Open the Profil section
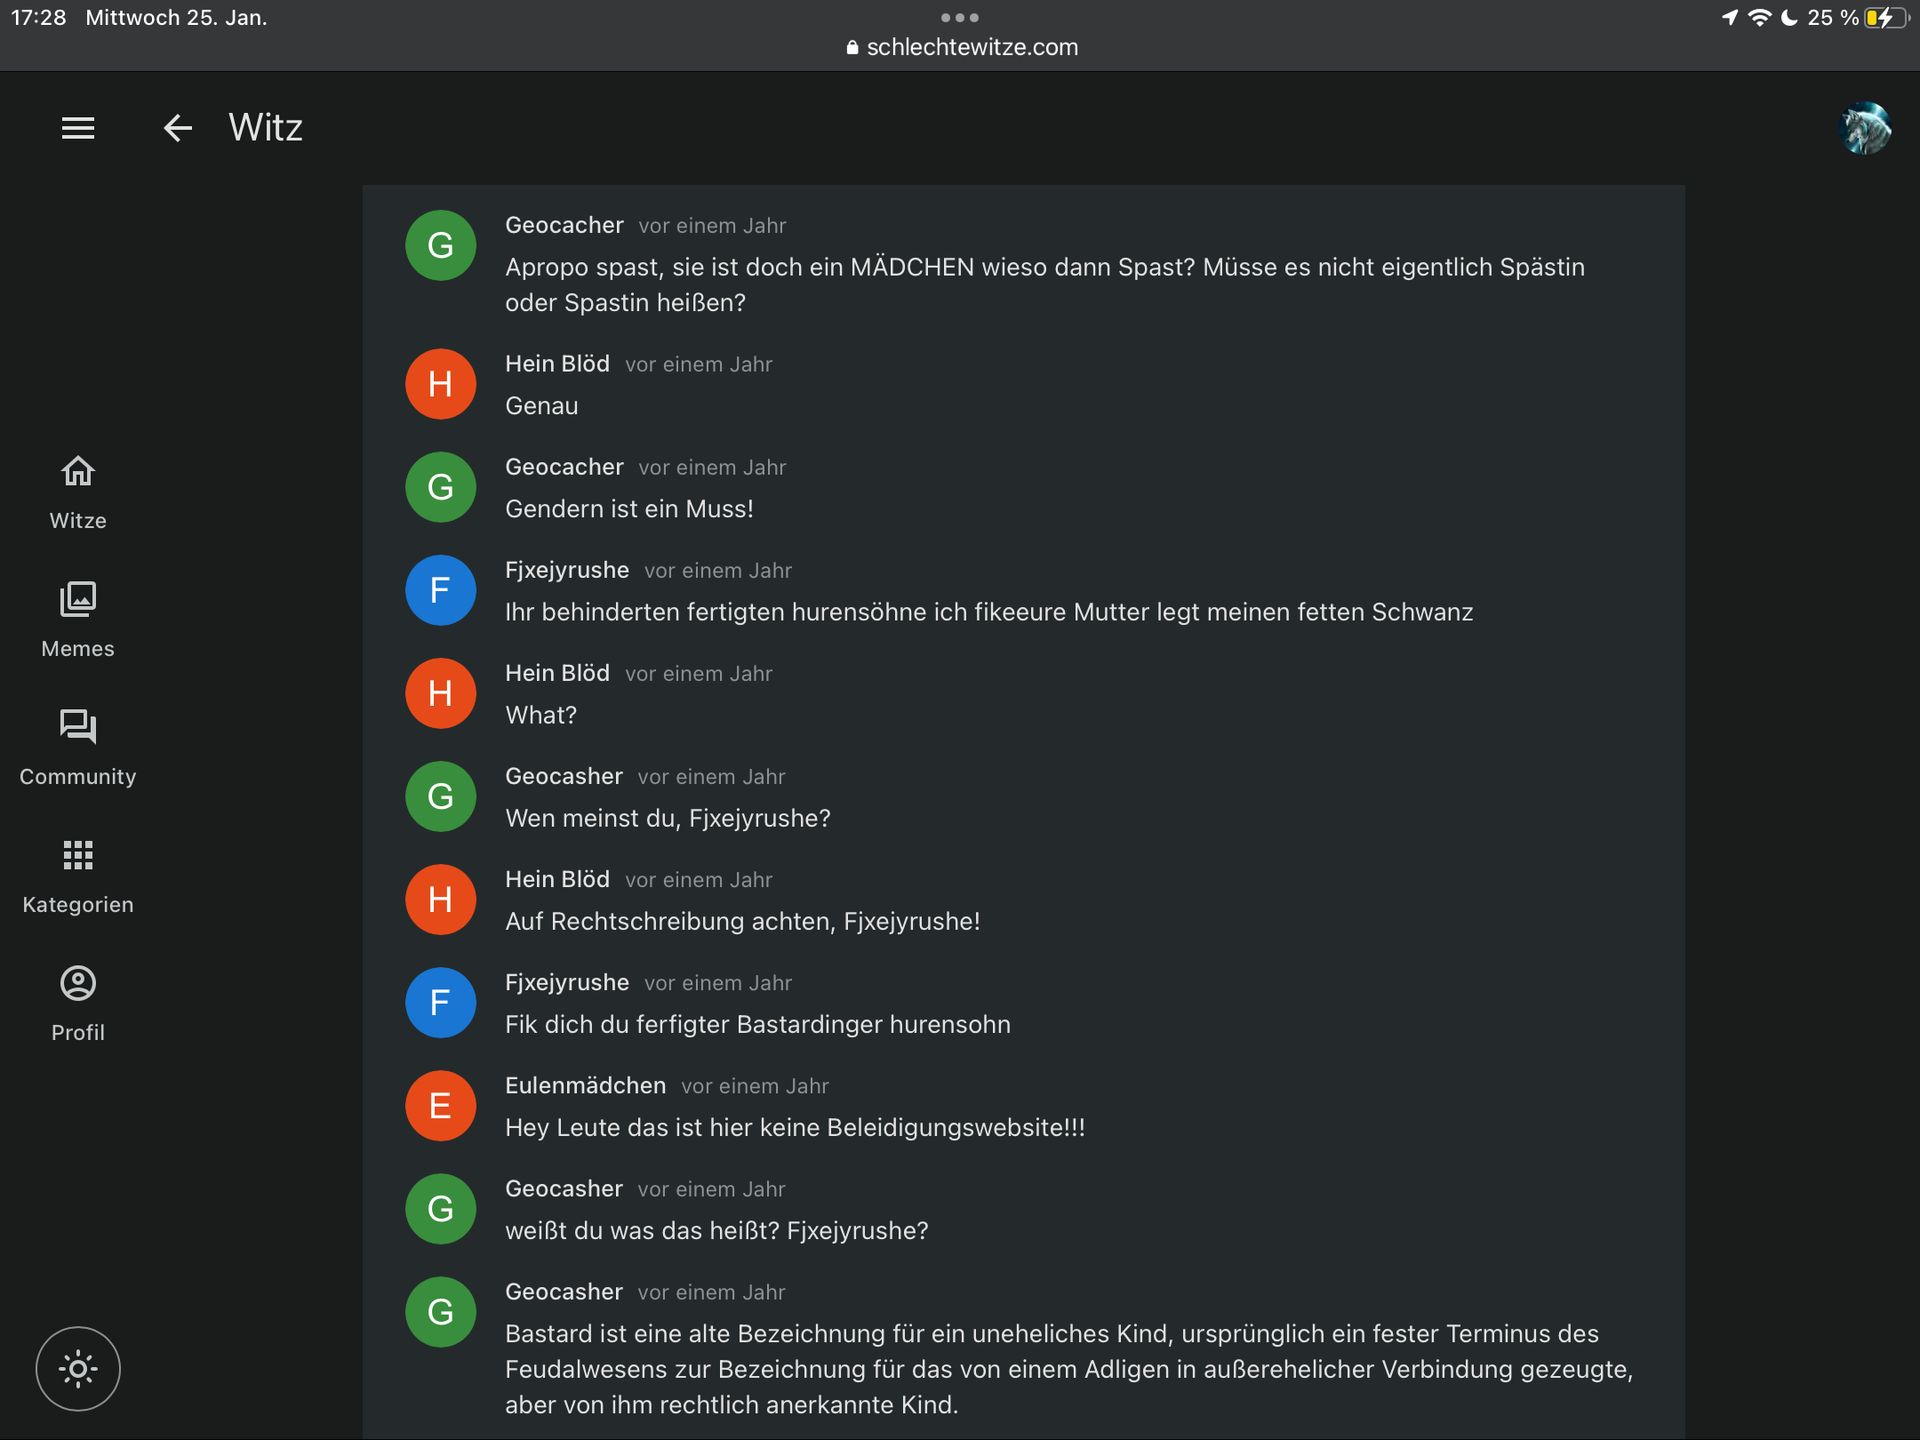Screen dimensions: 1920x1440 (x=78, y=1004)
